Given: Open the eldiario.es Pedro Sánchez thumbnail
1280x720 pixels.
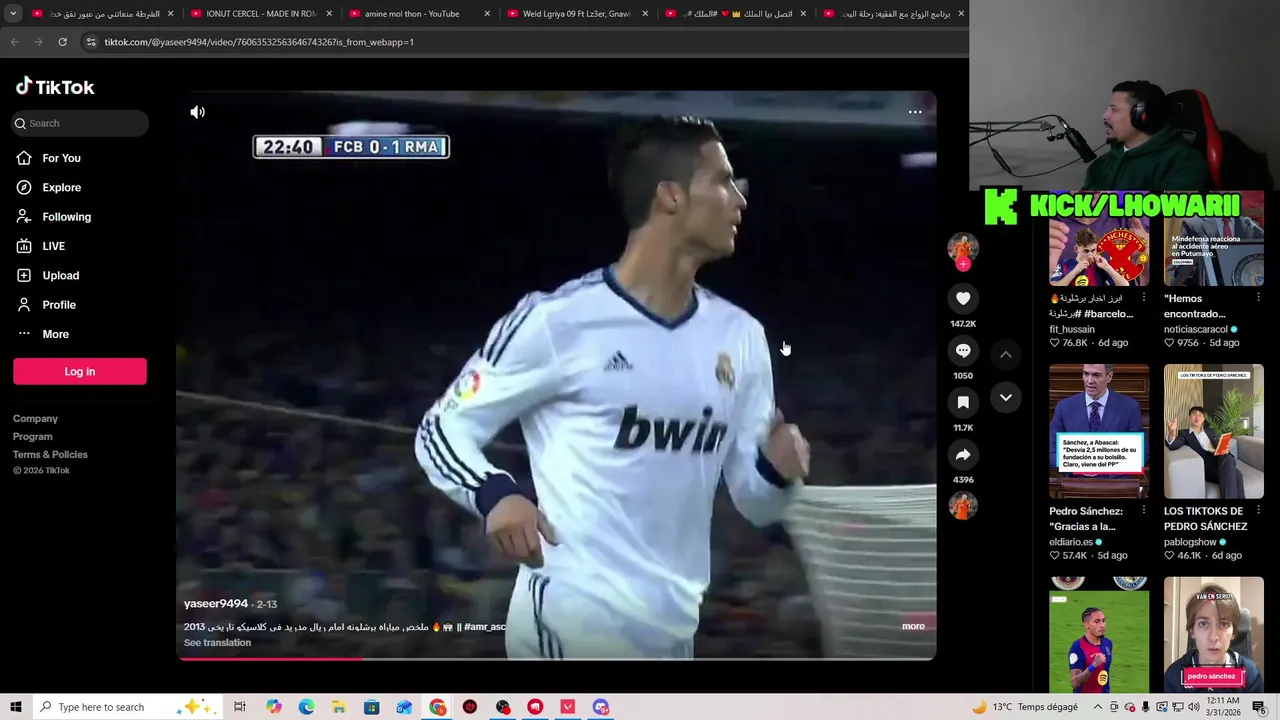Looking at the screenshot, I should pos(1099,431).
